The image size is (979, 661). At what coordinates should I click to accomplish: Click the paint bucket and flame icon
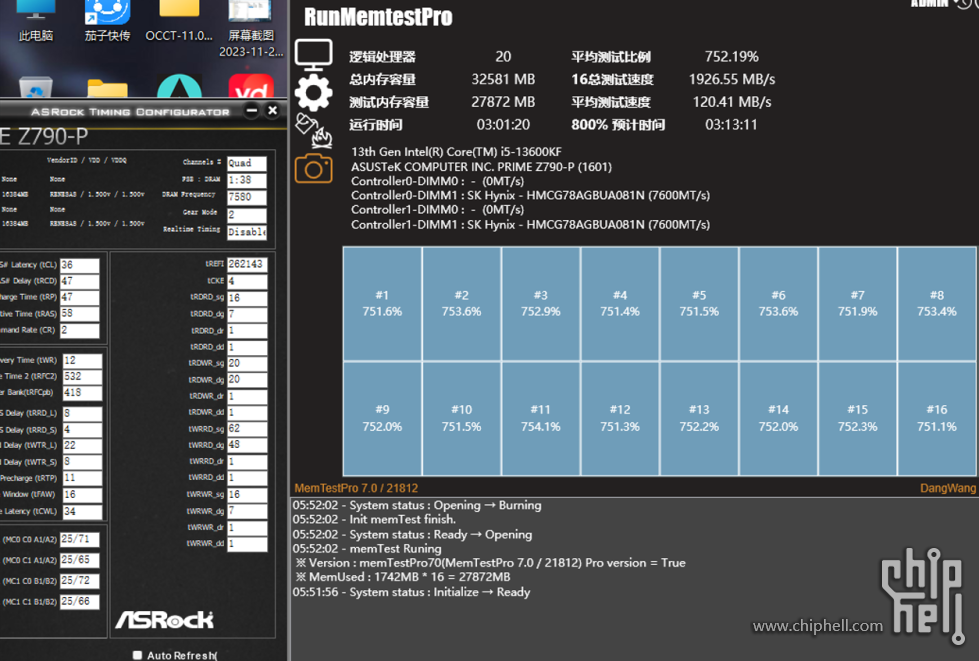[313, 130]
